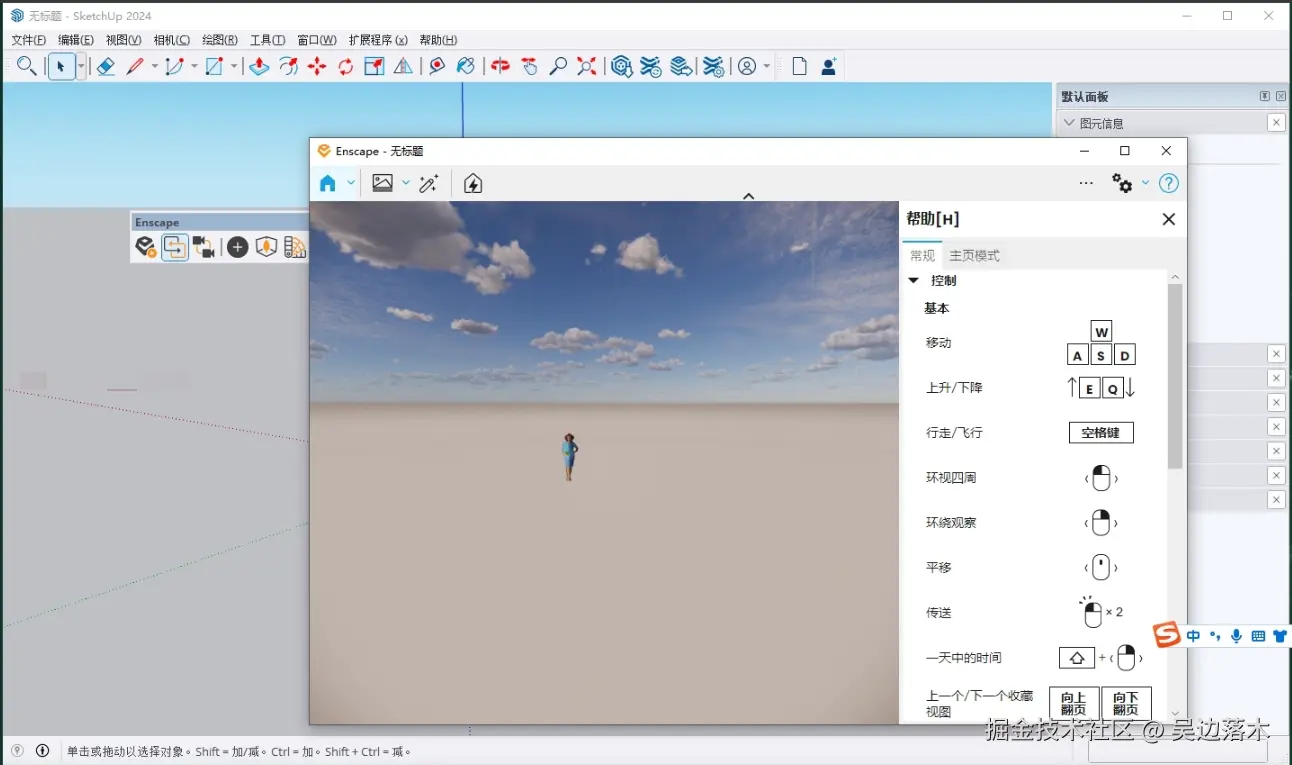The image size is (1292, 765).
Task: Collapse the 图元信息 panel section
Action: coord(1069,123)
